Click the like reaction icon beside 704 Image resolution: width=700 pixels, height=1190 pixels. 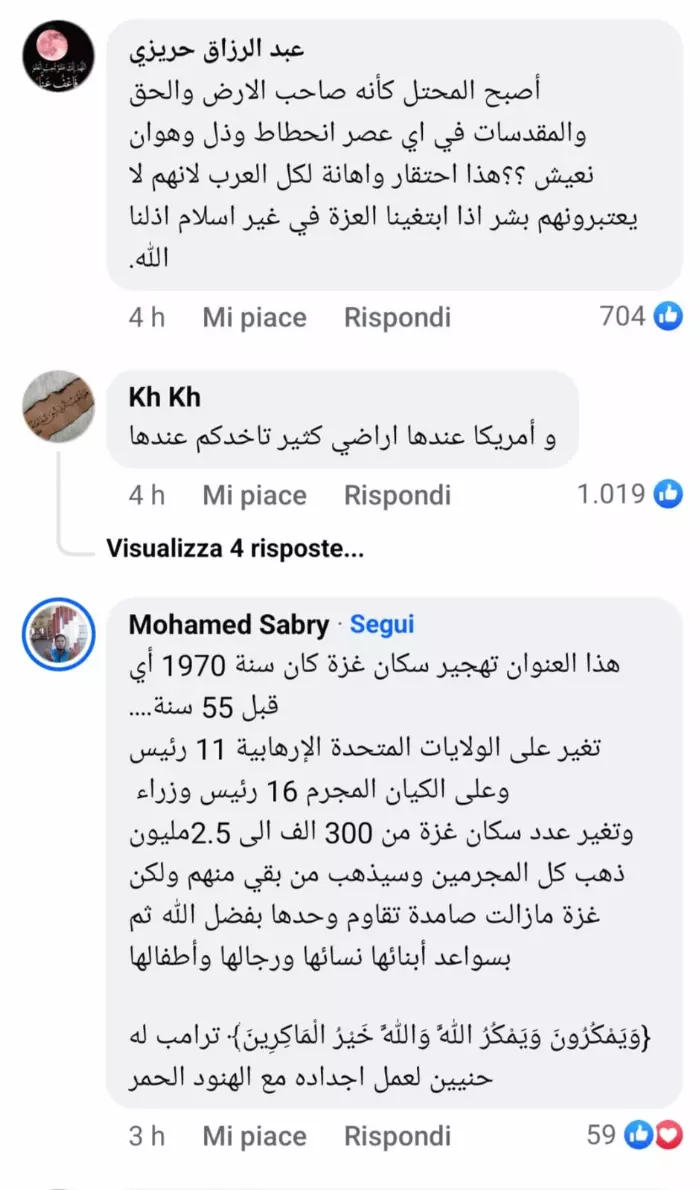tap(668, 317)
